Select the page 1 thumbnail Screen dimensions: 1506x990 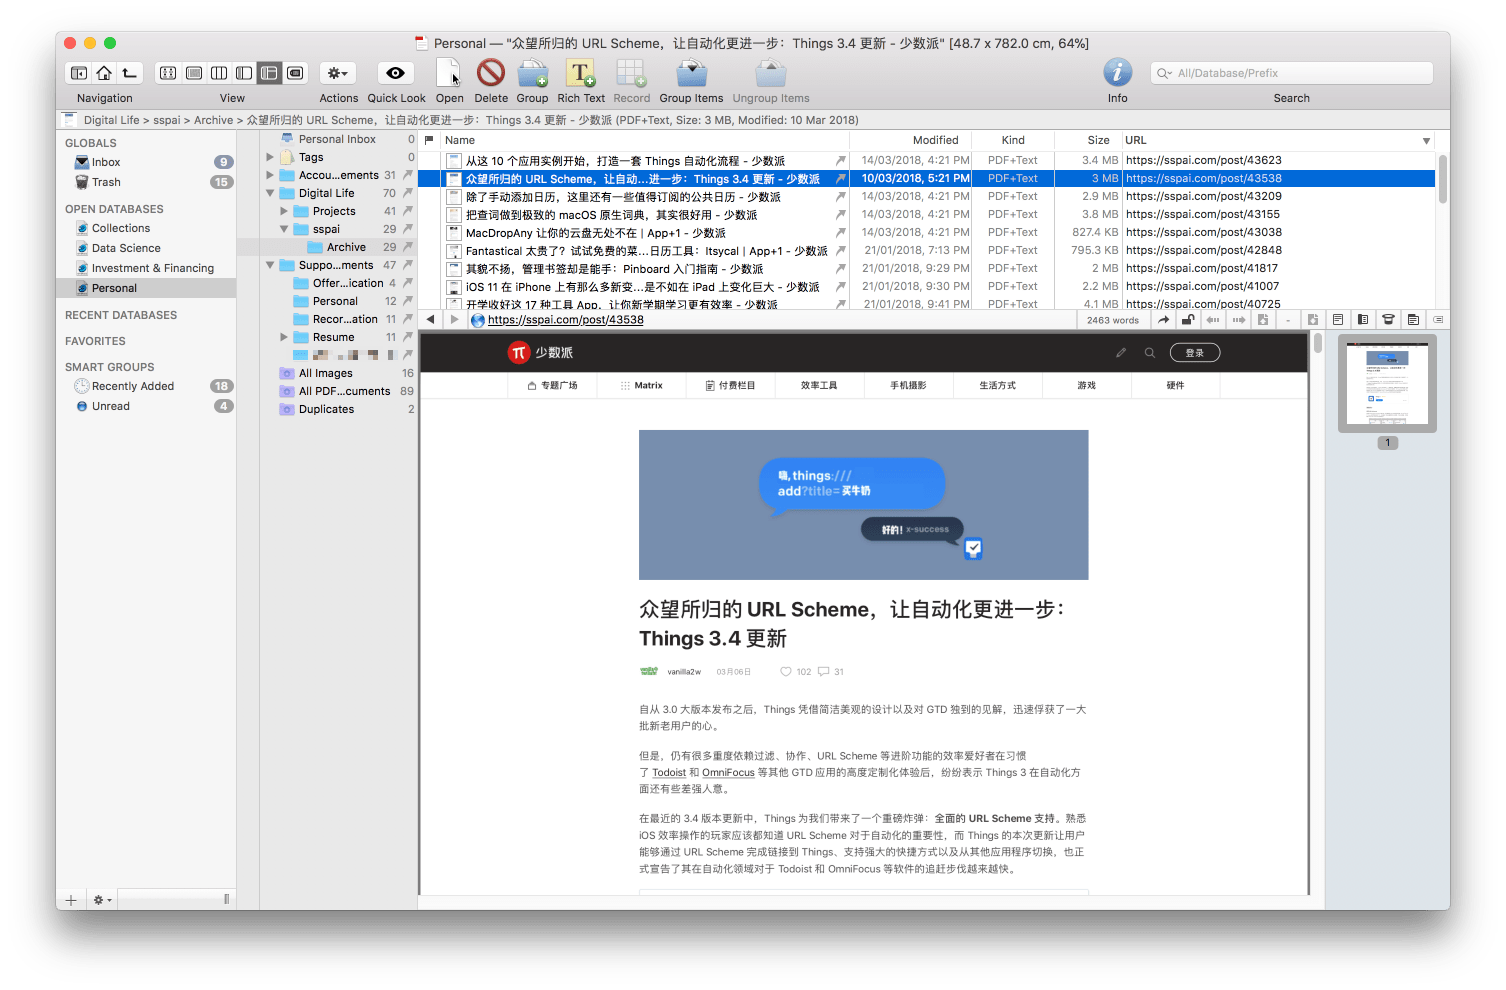[x=1387, y=383]
